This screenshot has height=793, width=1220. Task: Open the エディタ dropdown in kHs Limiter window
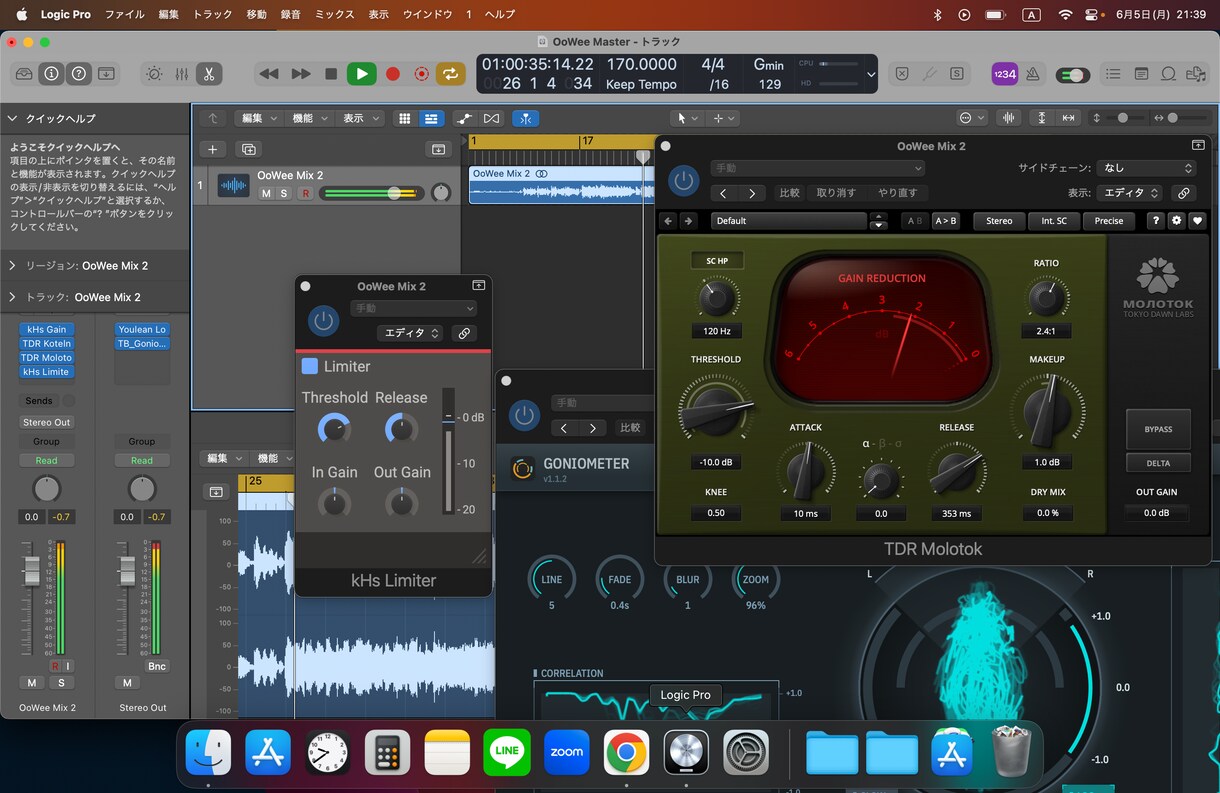click(411, 333)
